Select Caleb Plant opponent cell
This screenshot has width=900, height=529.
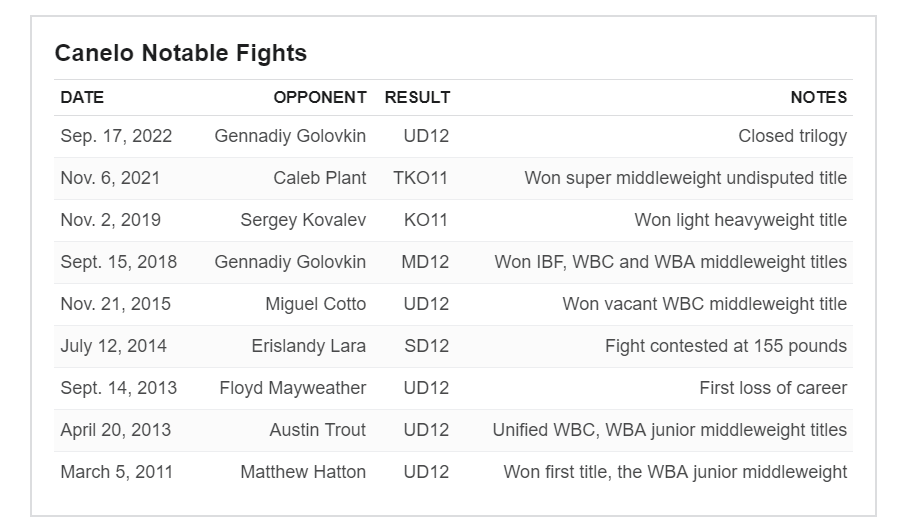(x=319, y=178)
